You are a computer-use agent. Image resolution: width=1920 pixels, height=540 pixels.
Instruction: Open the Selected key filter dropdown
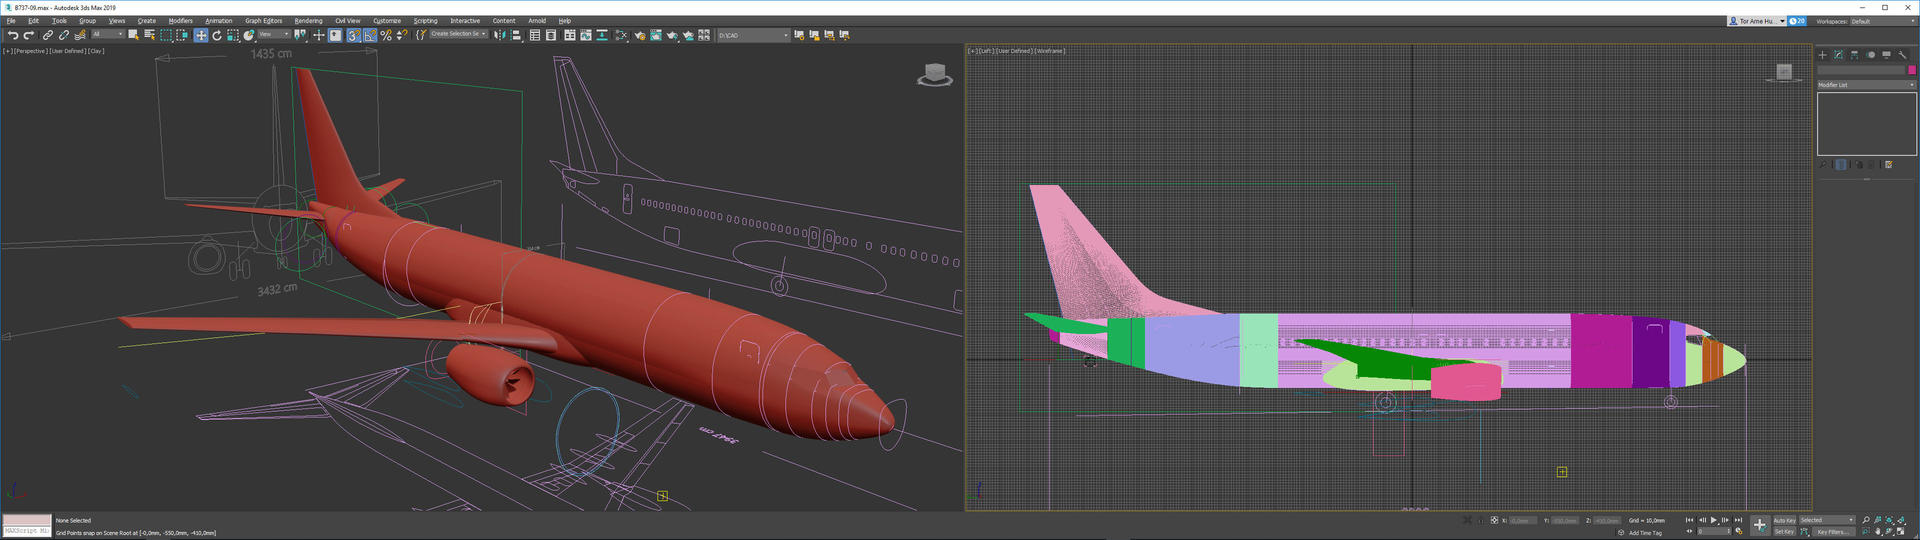[x=1828, y=520]
